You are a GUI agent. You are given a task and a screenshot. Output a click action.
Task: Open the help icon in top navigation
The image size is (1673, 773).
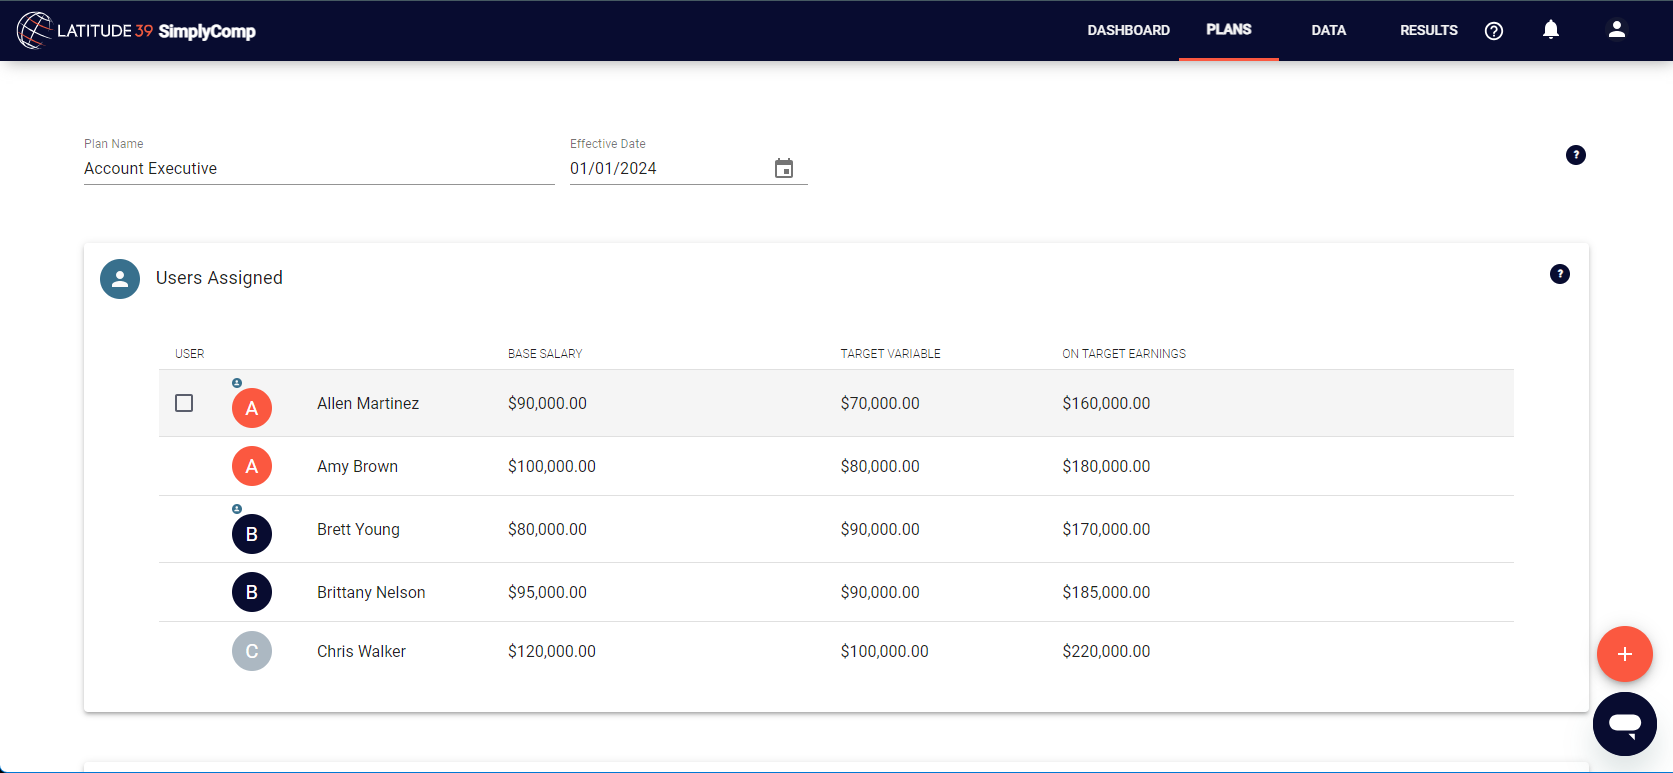coord(1493,31)
